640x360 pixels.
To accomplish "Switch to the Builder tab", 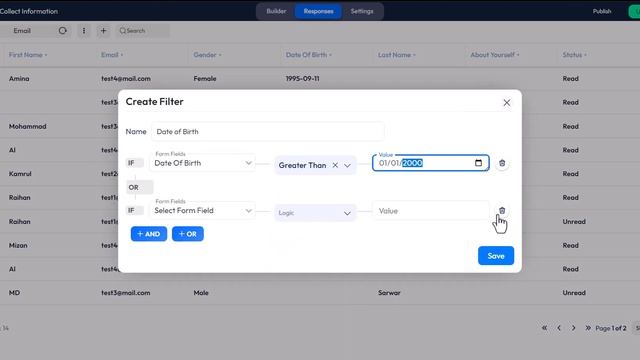I will (x=276, y=11).
